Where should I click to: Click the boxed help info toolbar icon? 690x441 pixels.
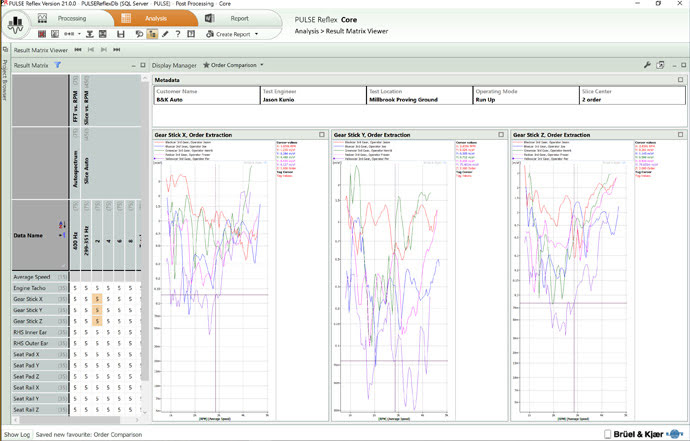point(191,34)
